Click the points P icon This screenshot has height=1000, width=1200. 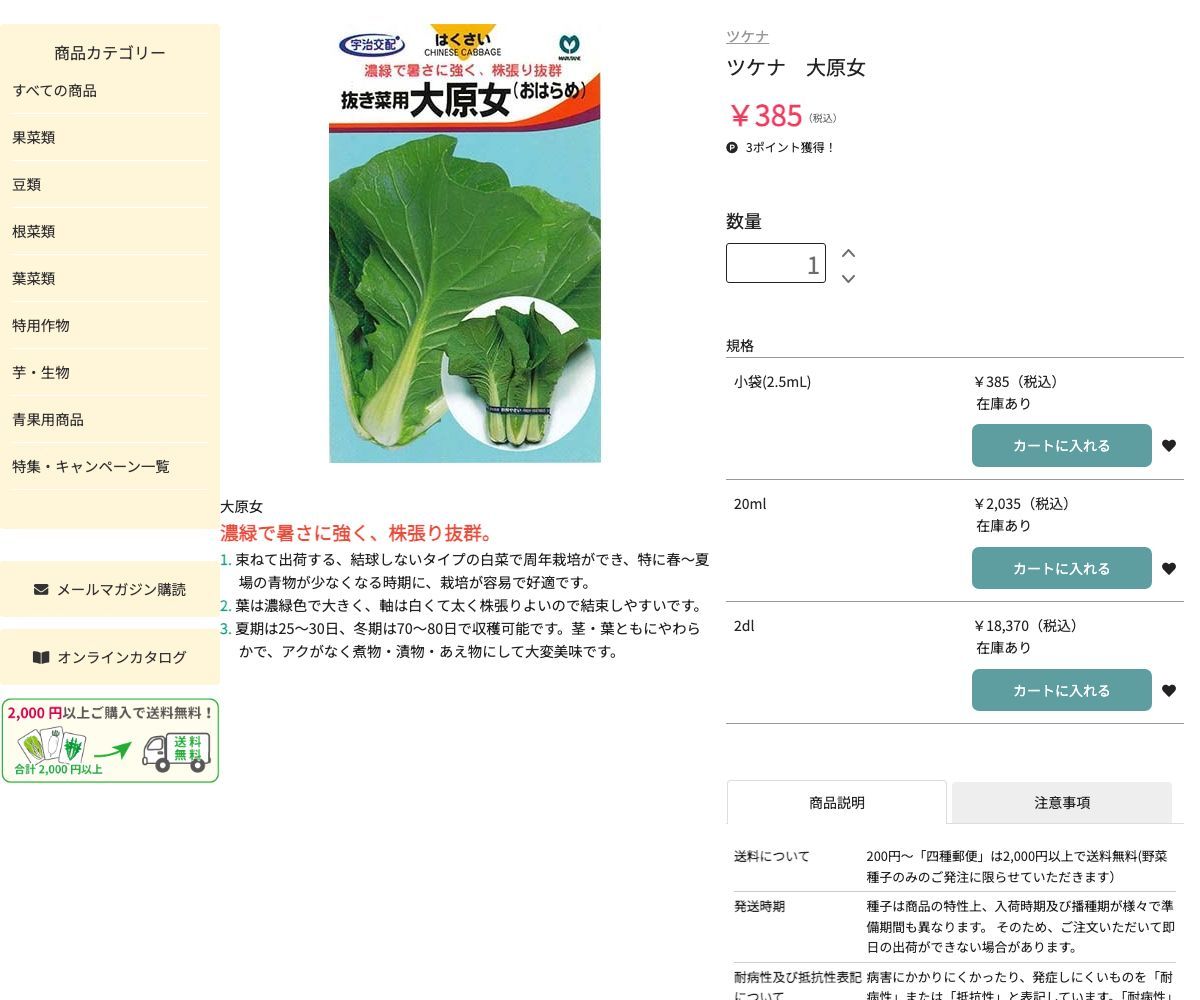(732, 148)
